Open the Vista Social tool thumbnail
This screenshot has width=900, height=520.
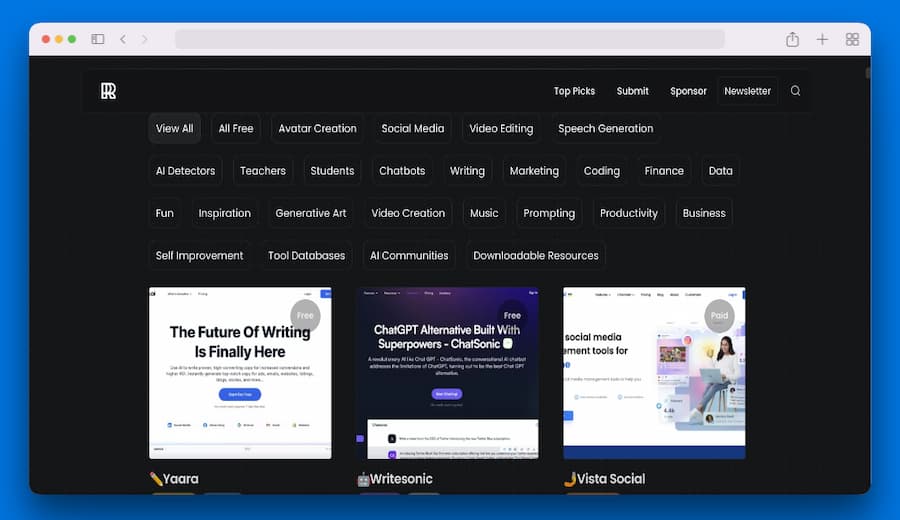[654, 373]
